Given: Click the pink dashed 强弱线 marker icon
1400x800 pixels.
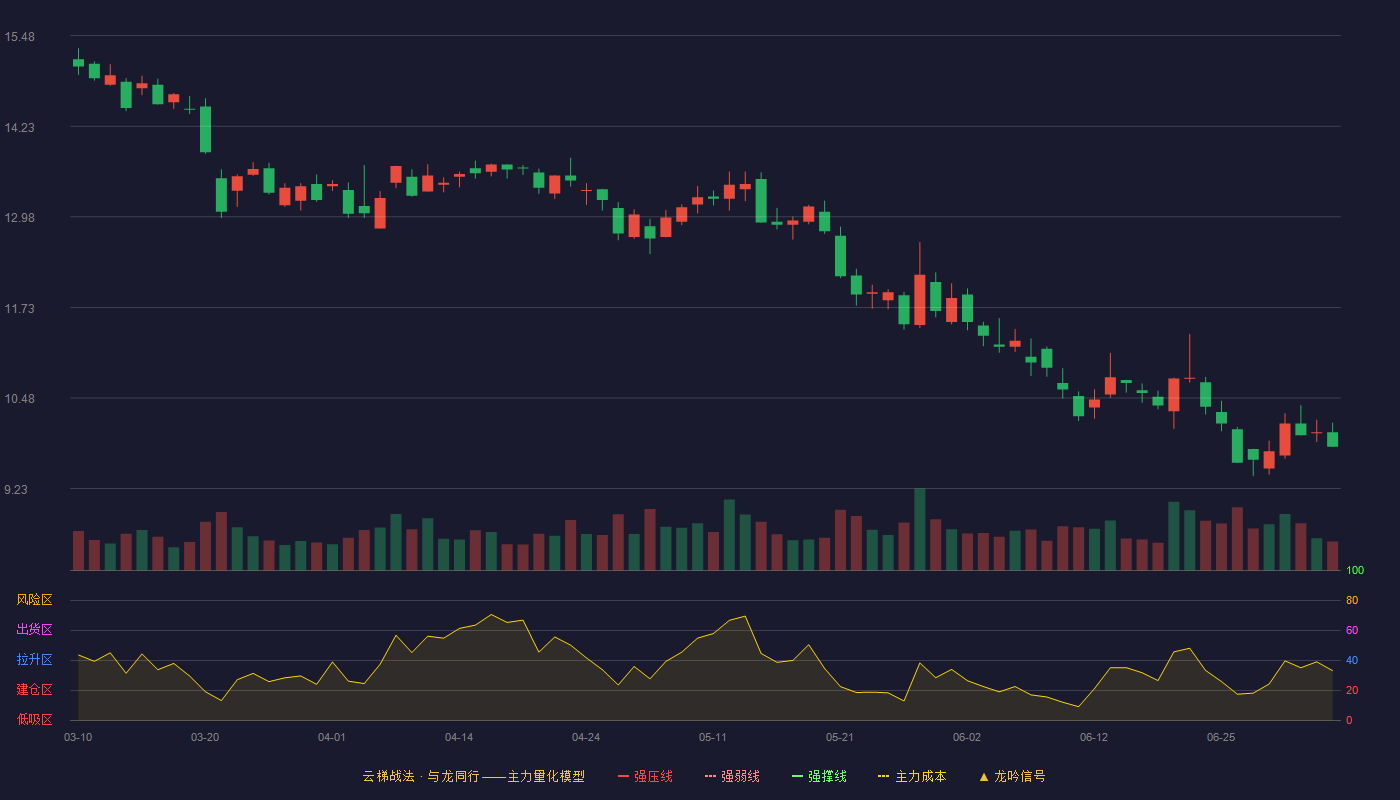Looking at the screenshot, I should [711, 776].
